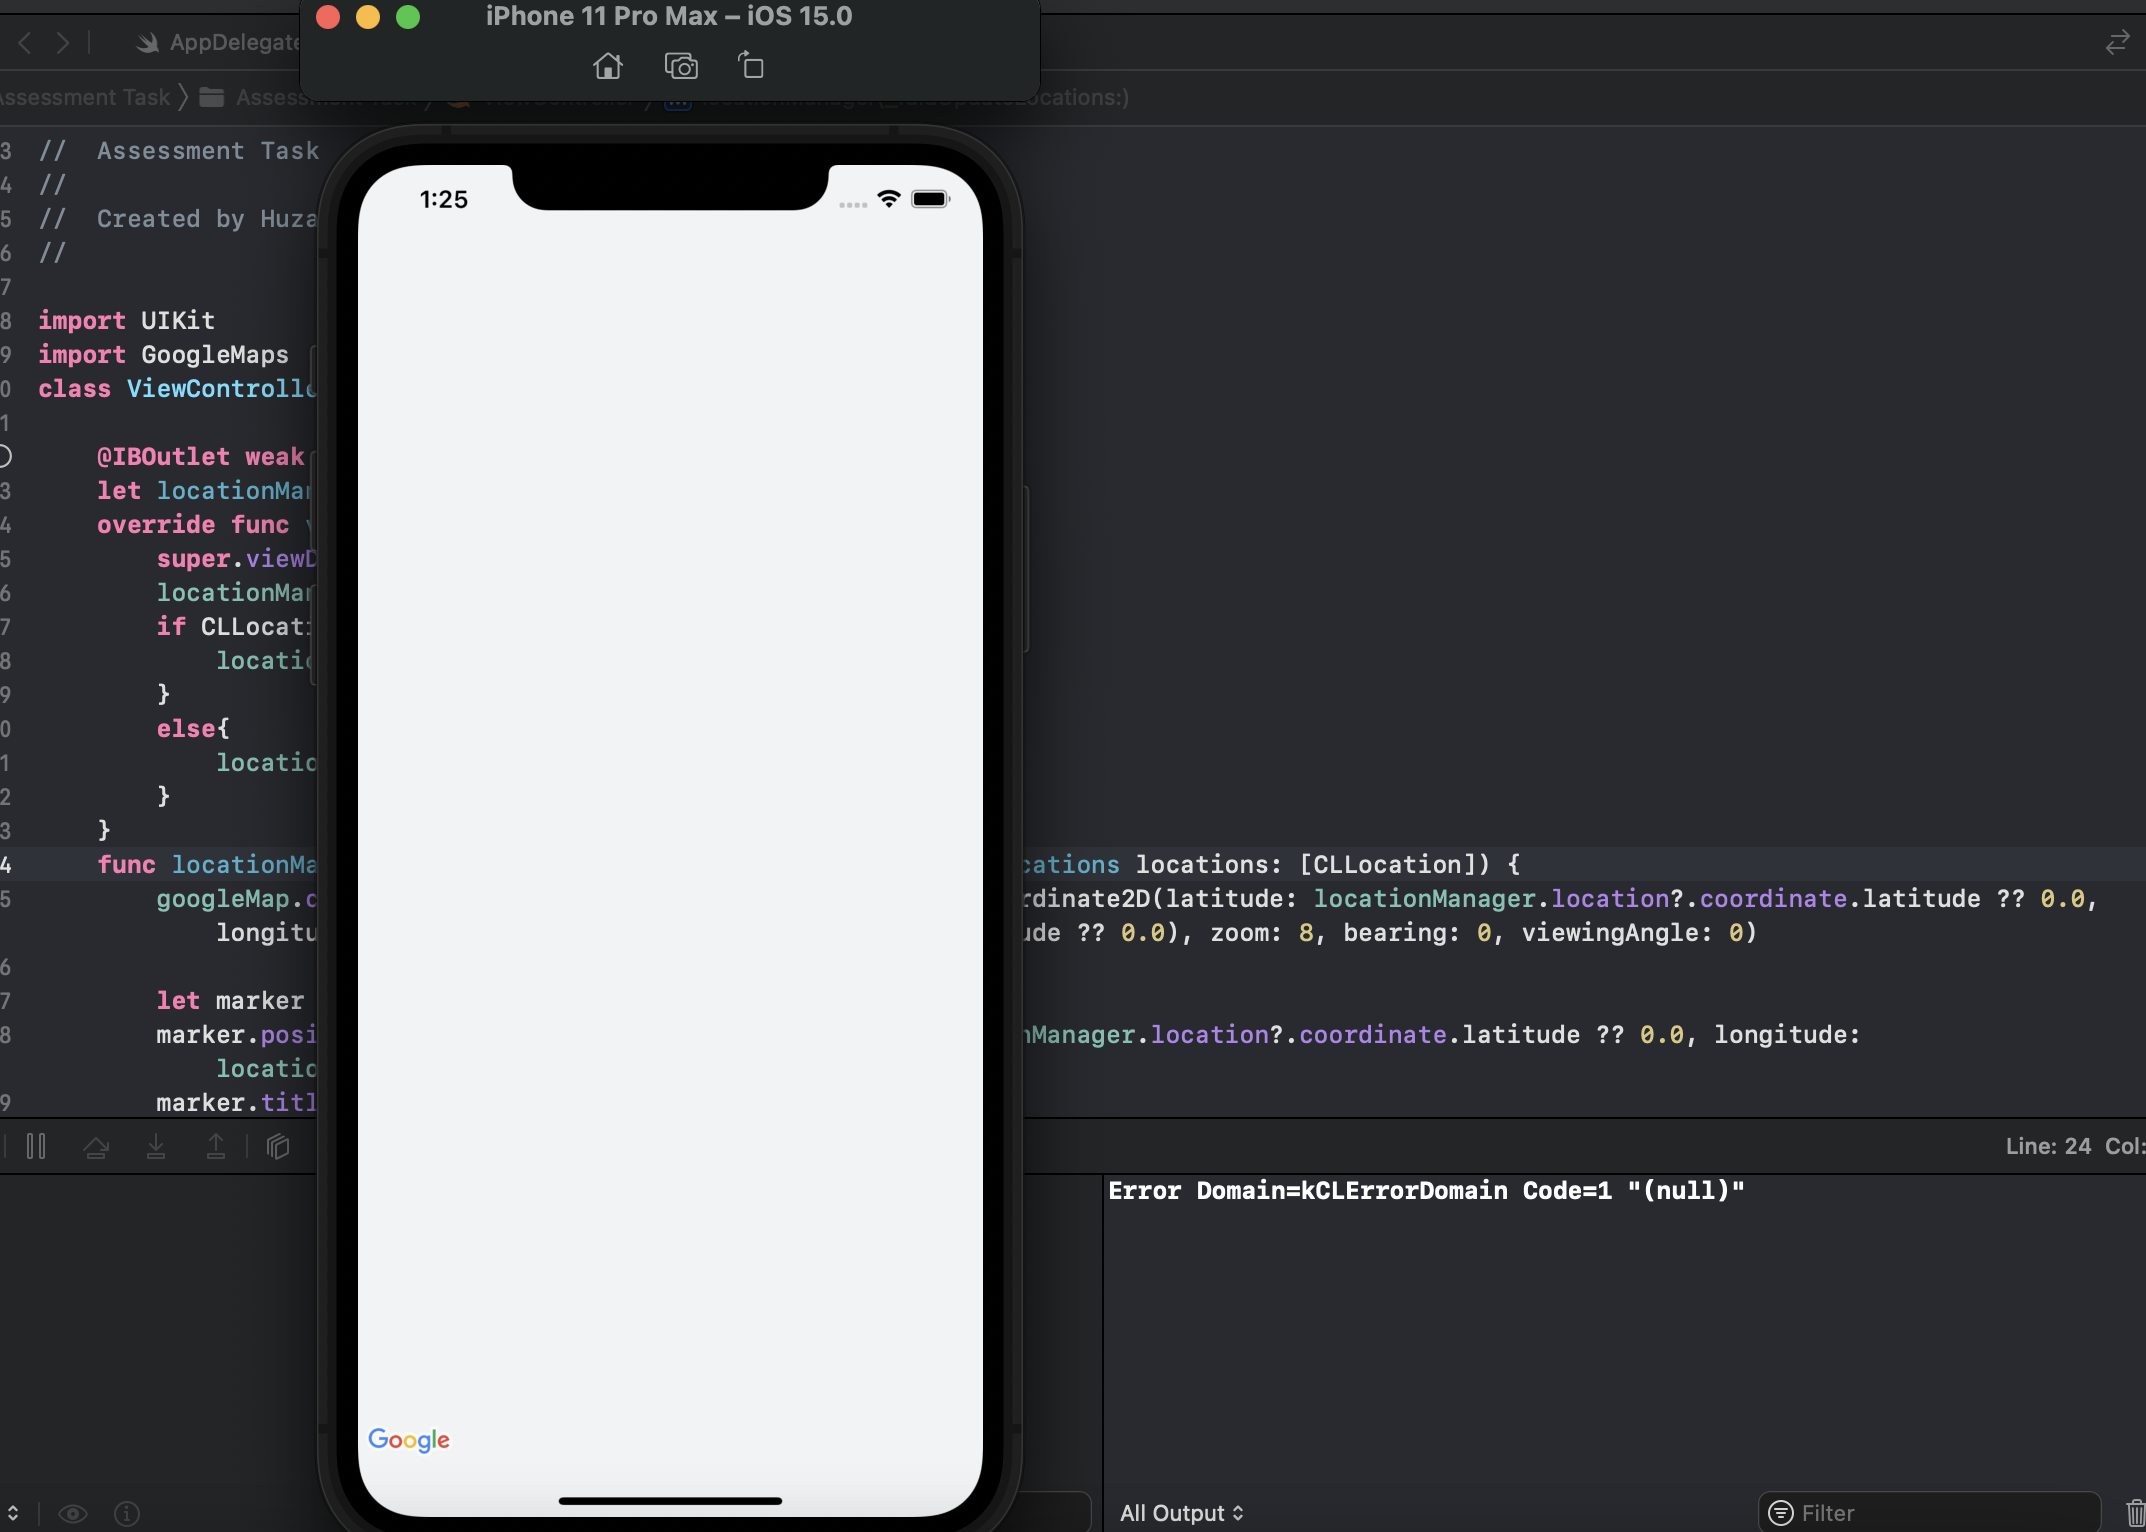Toggle the breakpoint marker beside the @IBOutlet line

point(4,456)
